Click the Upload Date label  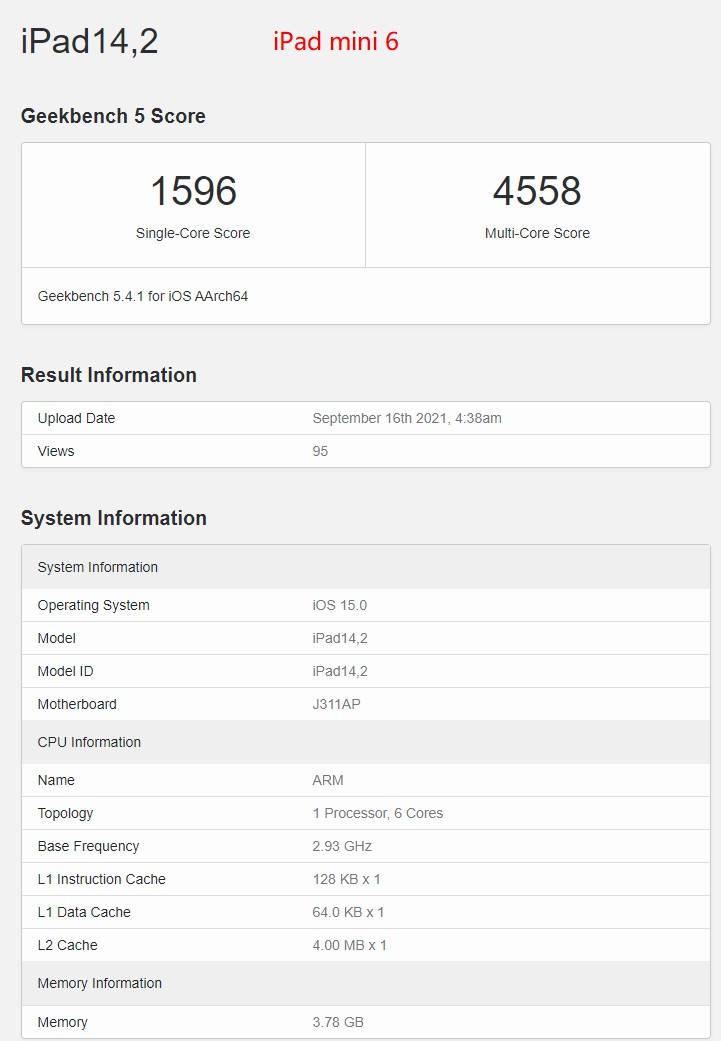[x=76, y=418]
